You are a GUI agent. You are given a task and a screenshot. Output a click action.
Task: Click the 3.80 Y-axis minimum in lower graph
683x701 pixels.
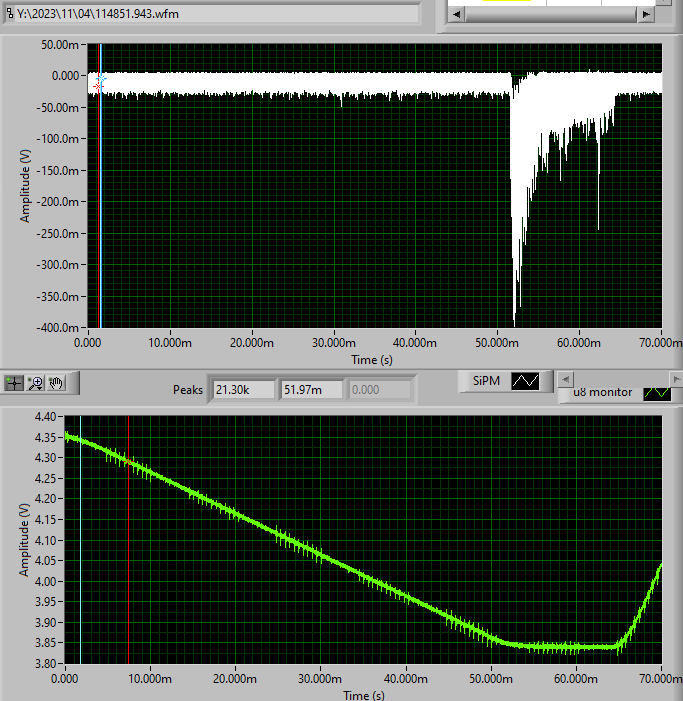tap(46, 663)
